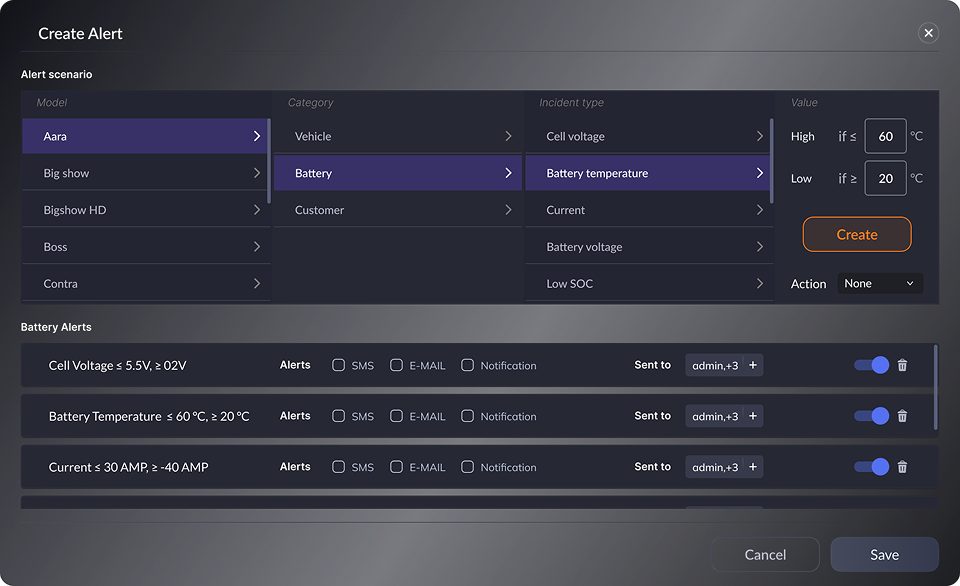Screen dimensions: 960x586
Task: Select the Vehicle category
Action: 397,136
